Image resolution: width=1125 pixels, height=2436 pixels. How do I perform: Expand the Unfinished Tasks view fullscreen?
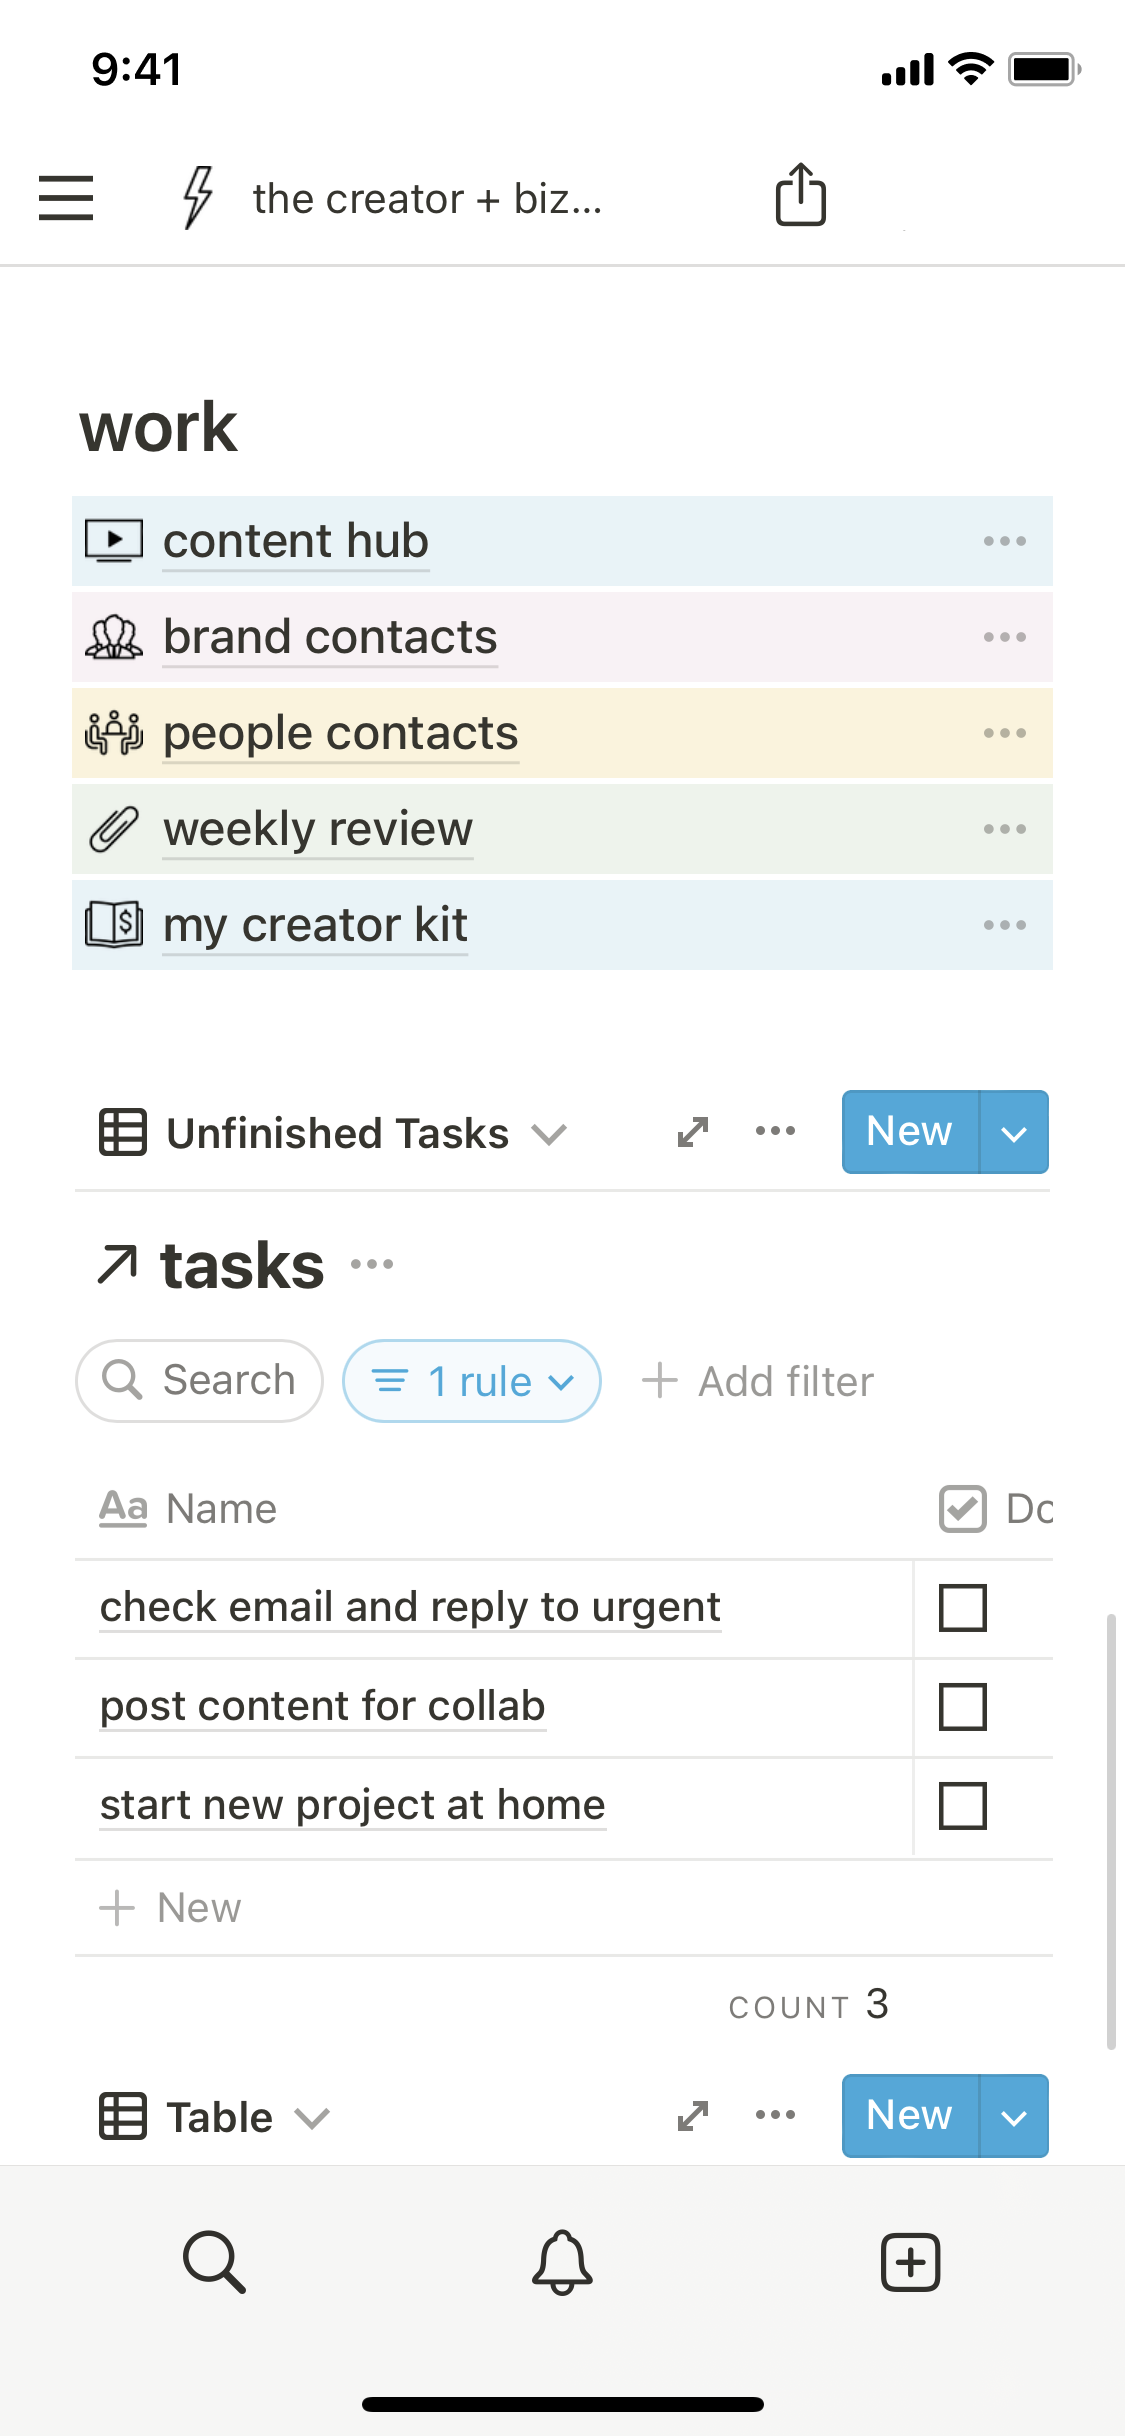click(x=692, y=1132)
